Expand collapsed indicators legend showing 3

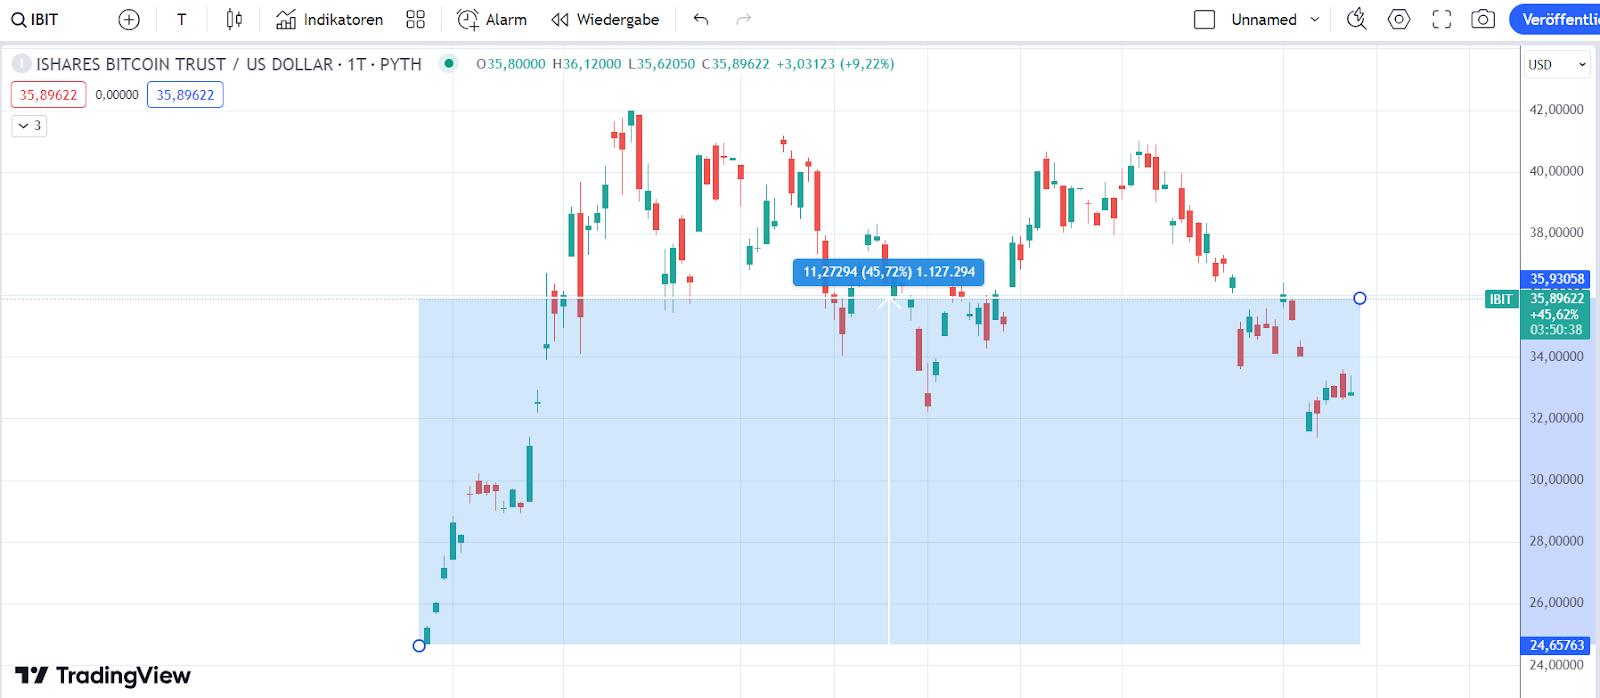30,126
